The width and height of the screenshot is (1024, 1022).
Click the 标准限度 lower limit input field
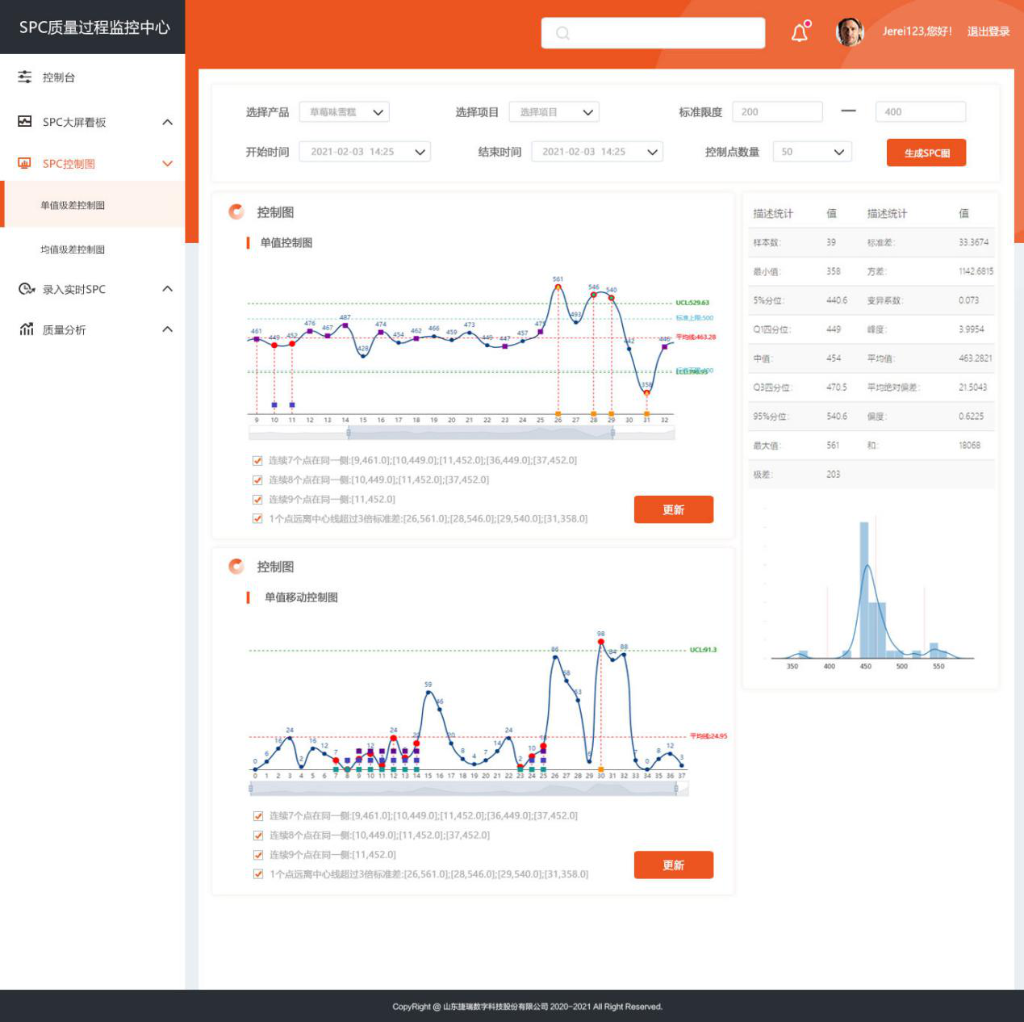pyautogui.click(x=777, y=112)
